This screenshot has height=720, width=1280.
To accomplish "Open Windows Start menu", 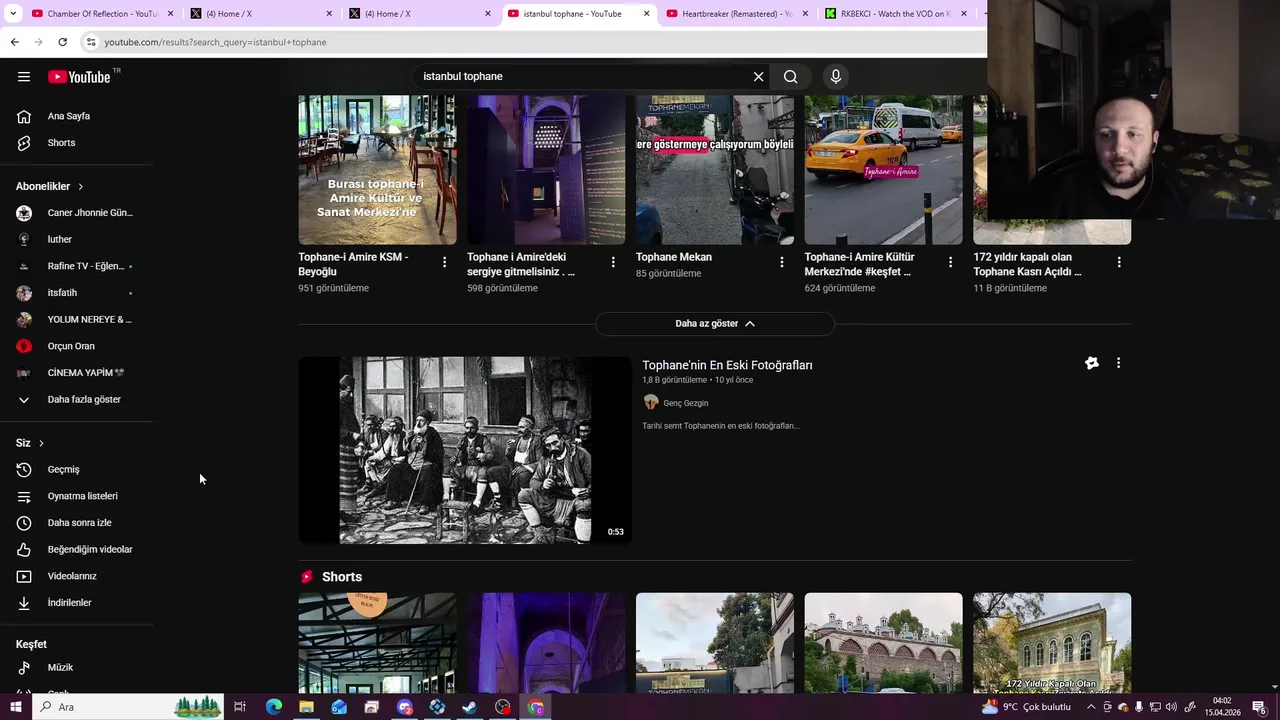I will [x=15, y=707].
